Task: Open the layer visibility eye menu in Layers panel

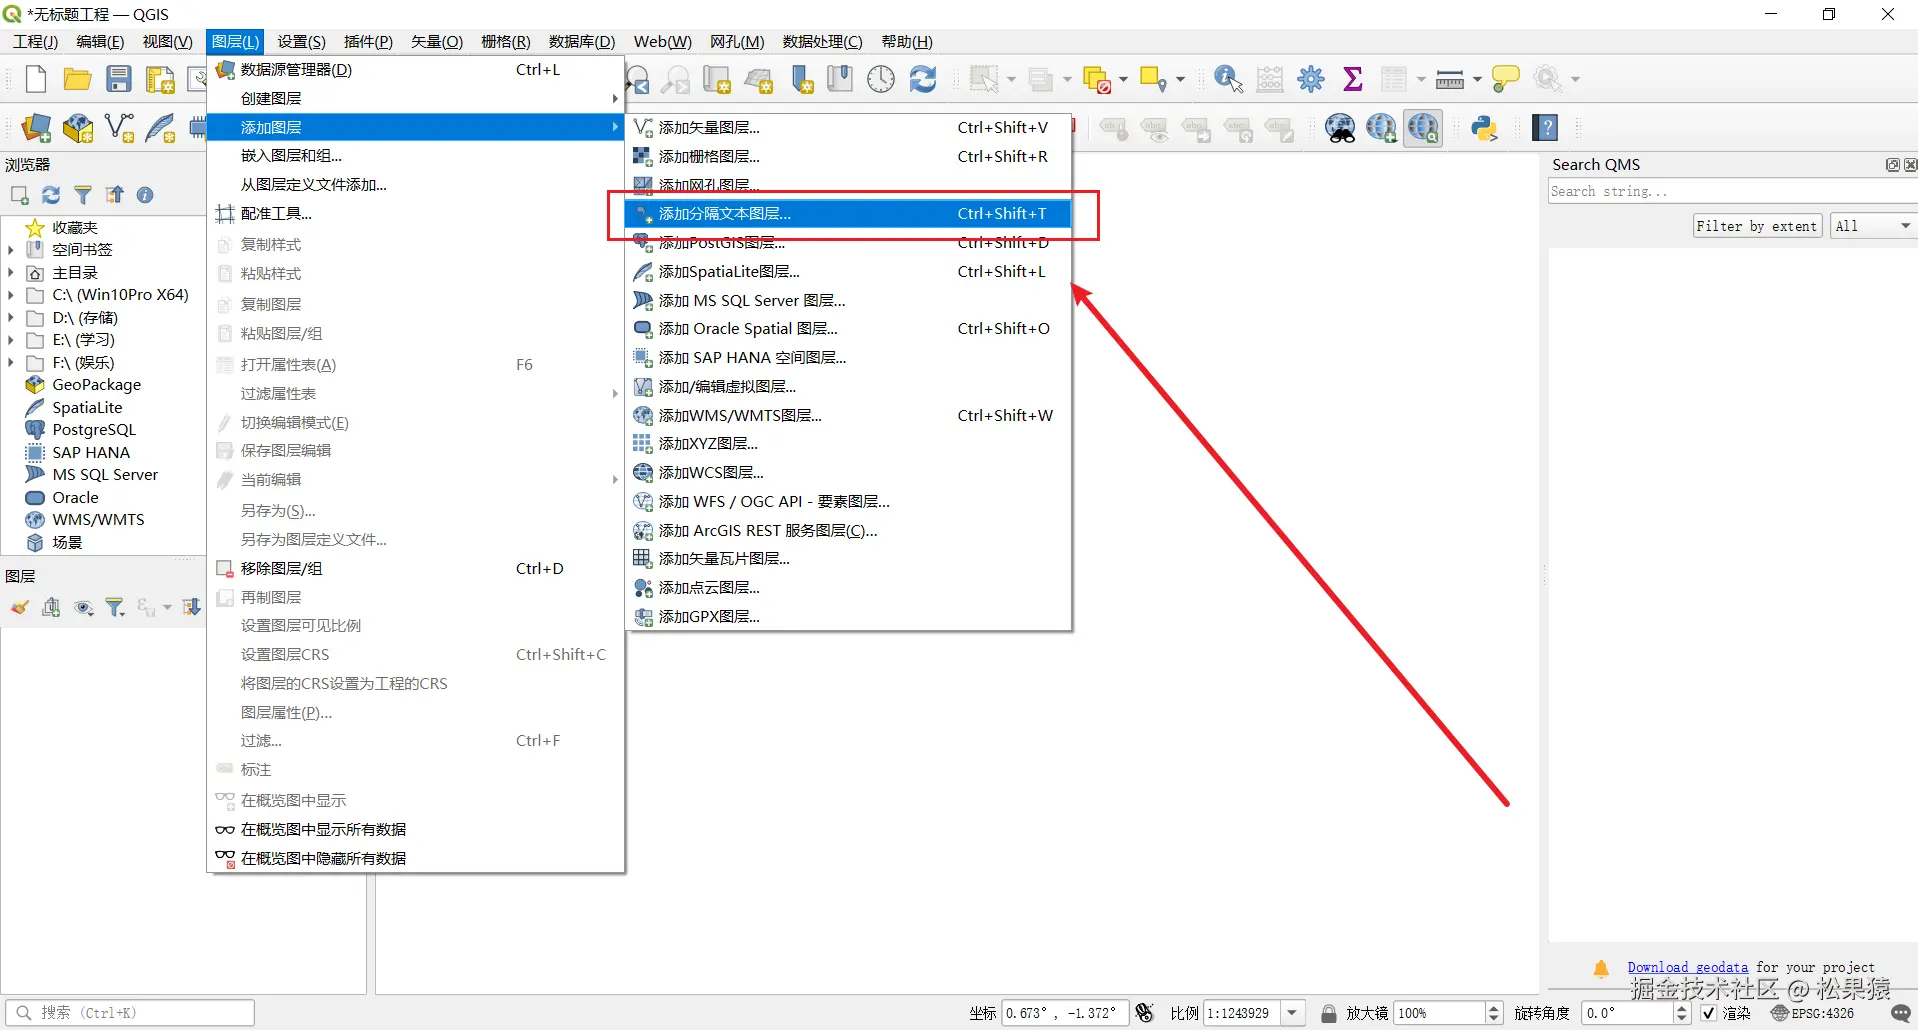Action: pos(84,607)
